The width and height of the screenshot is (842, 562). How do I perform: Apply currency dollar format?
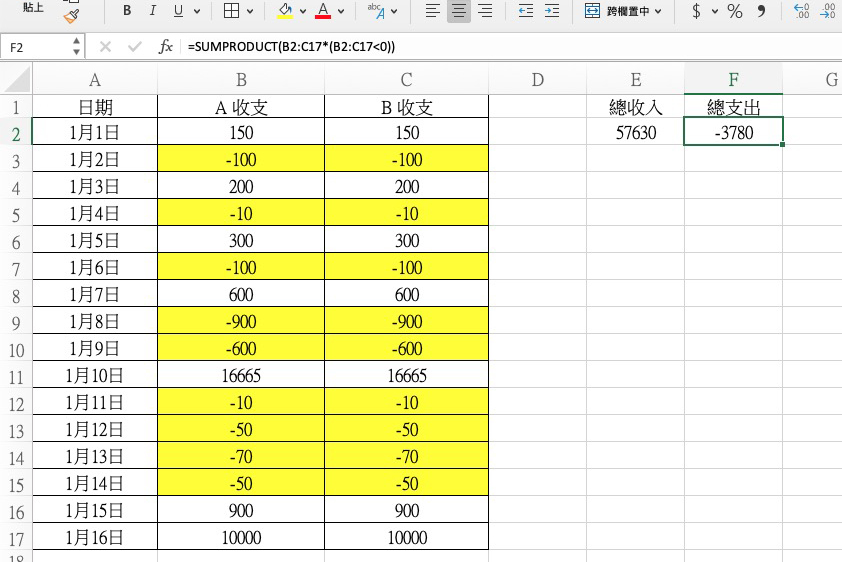click(696, 11)
